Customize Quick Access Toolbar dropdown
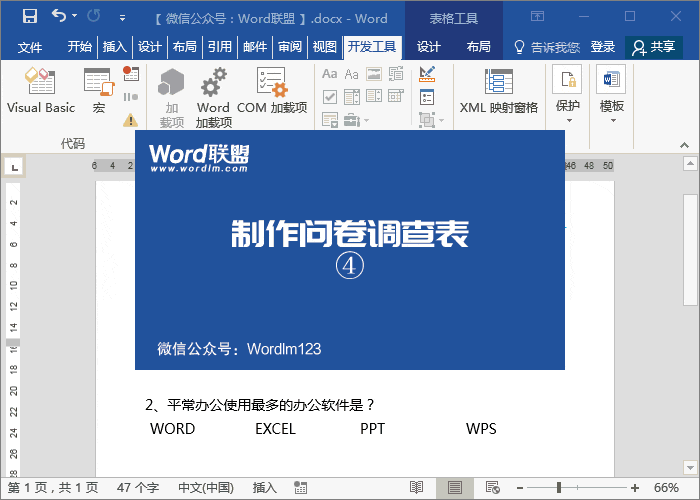700x500 pixels. [x=122, y=18]
